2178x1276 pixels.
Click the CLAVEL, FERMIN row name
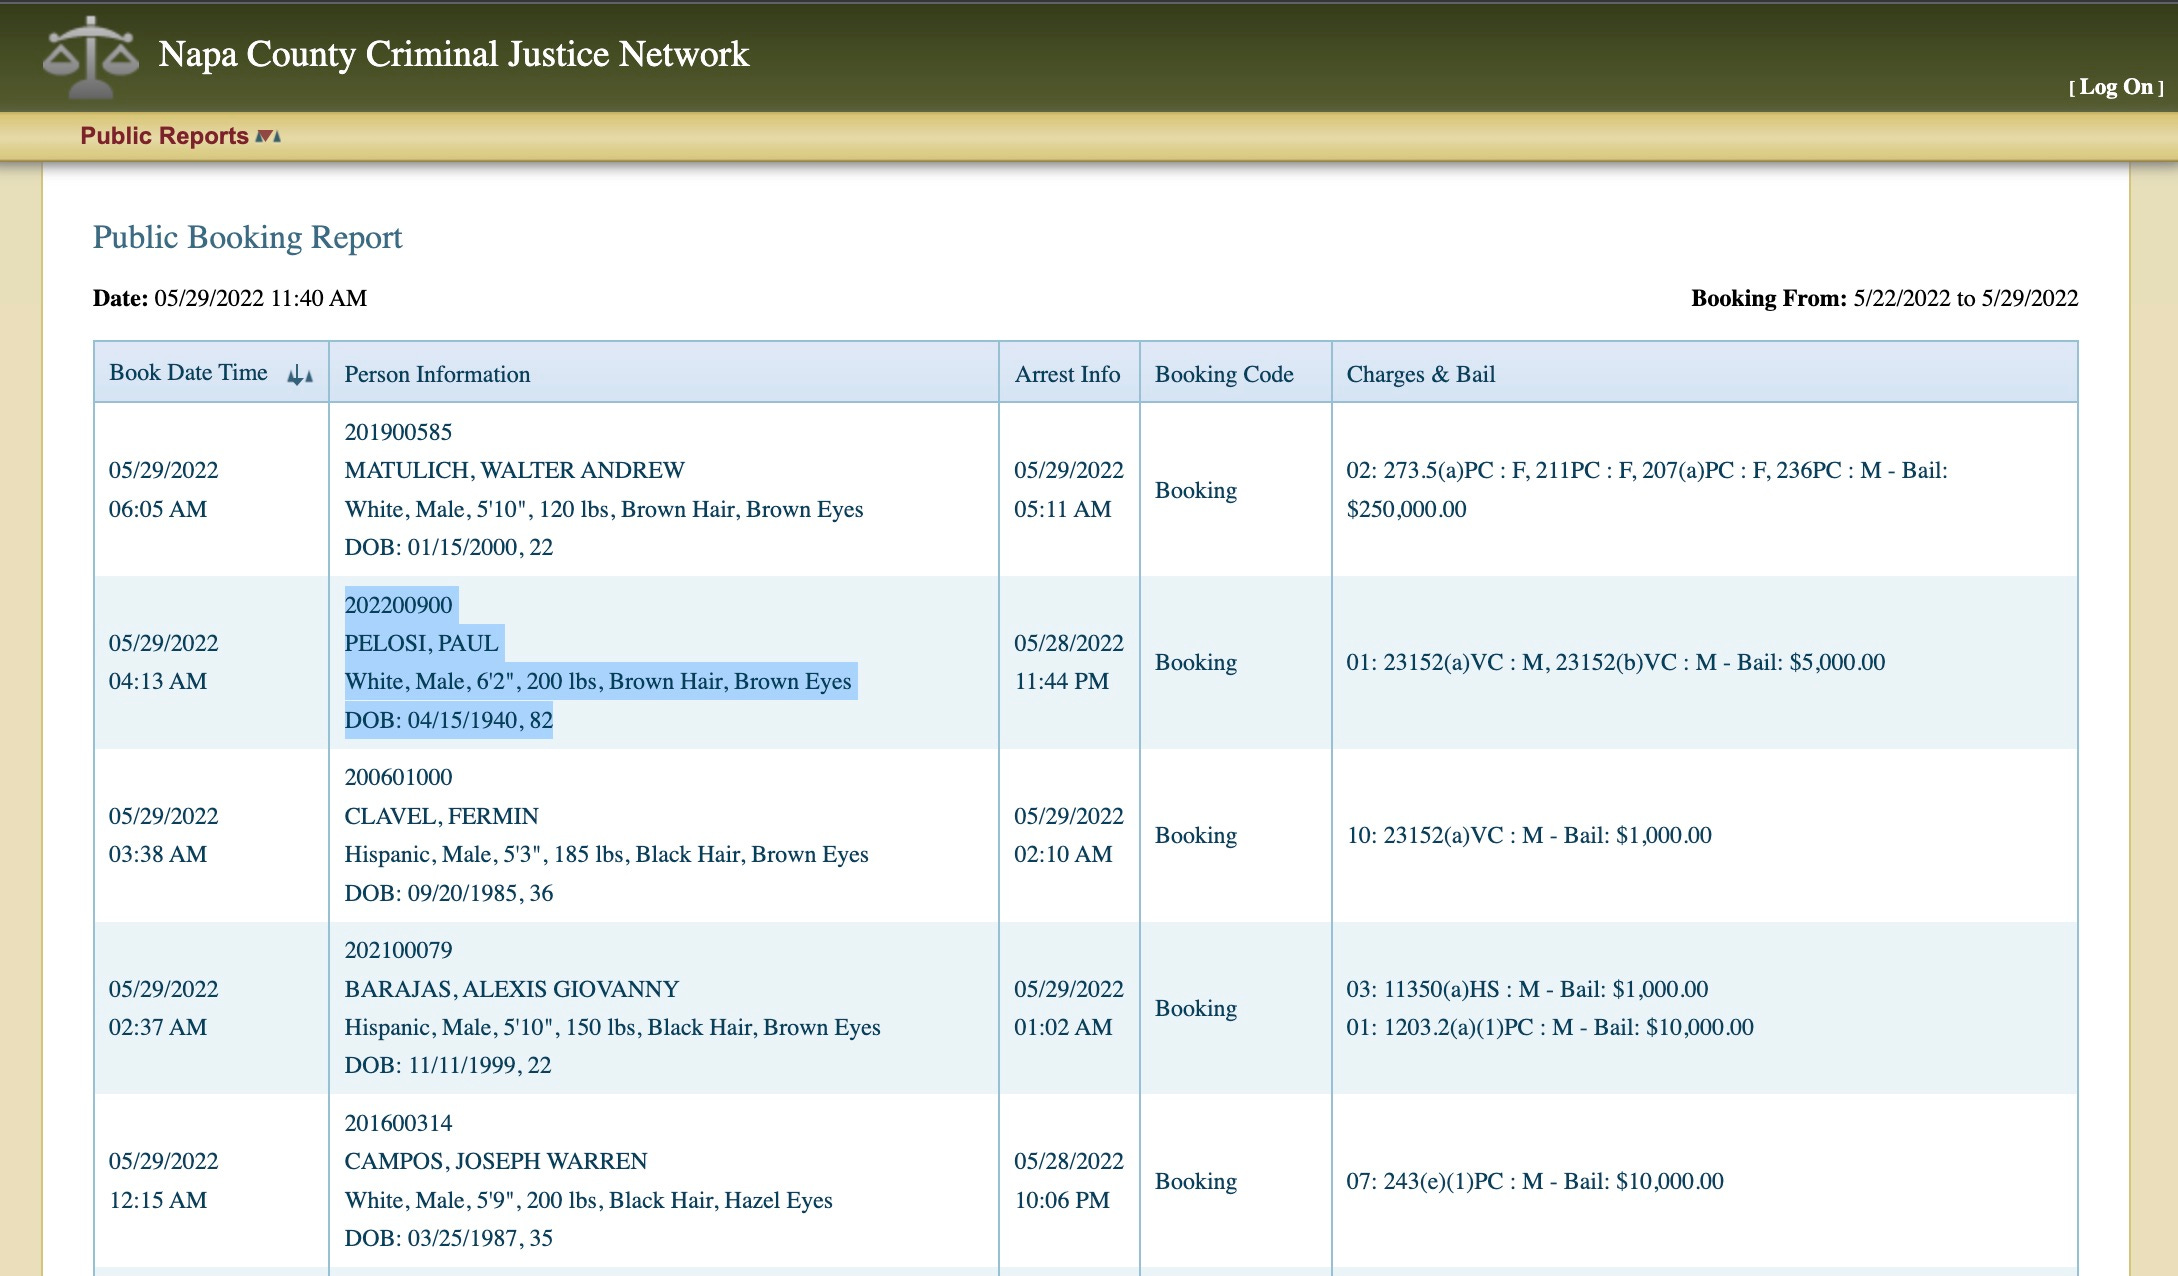point(441,816)
